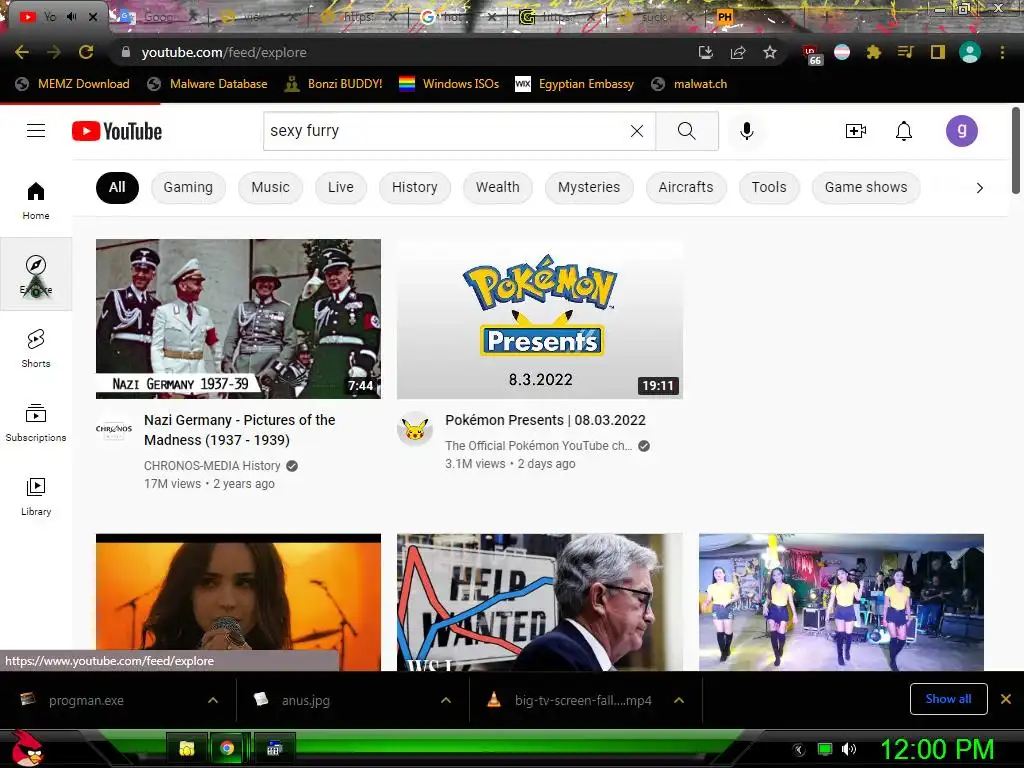Open the purple 'g' account avatar
The height and width of the screenshot is (768, 1024).
click(x=961, y=131)
